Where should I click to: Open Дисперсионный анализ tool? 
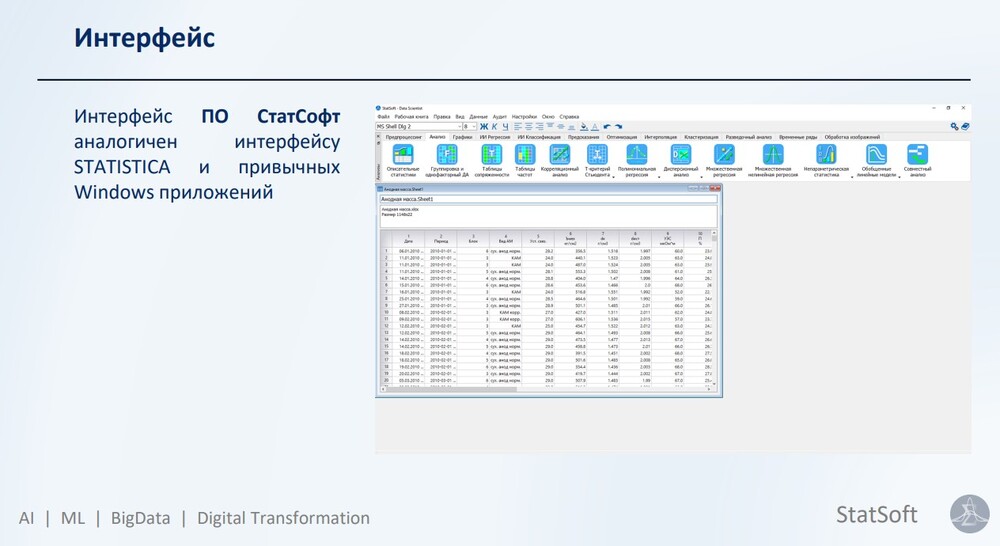[680, 160]
